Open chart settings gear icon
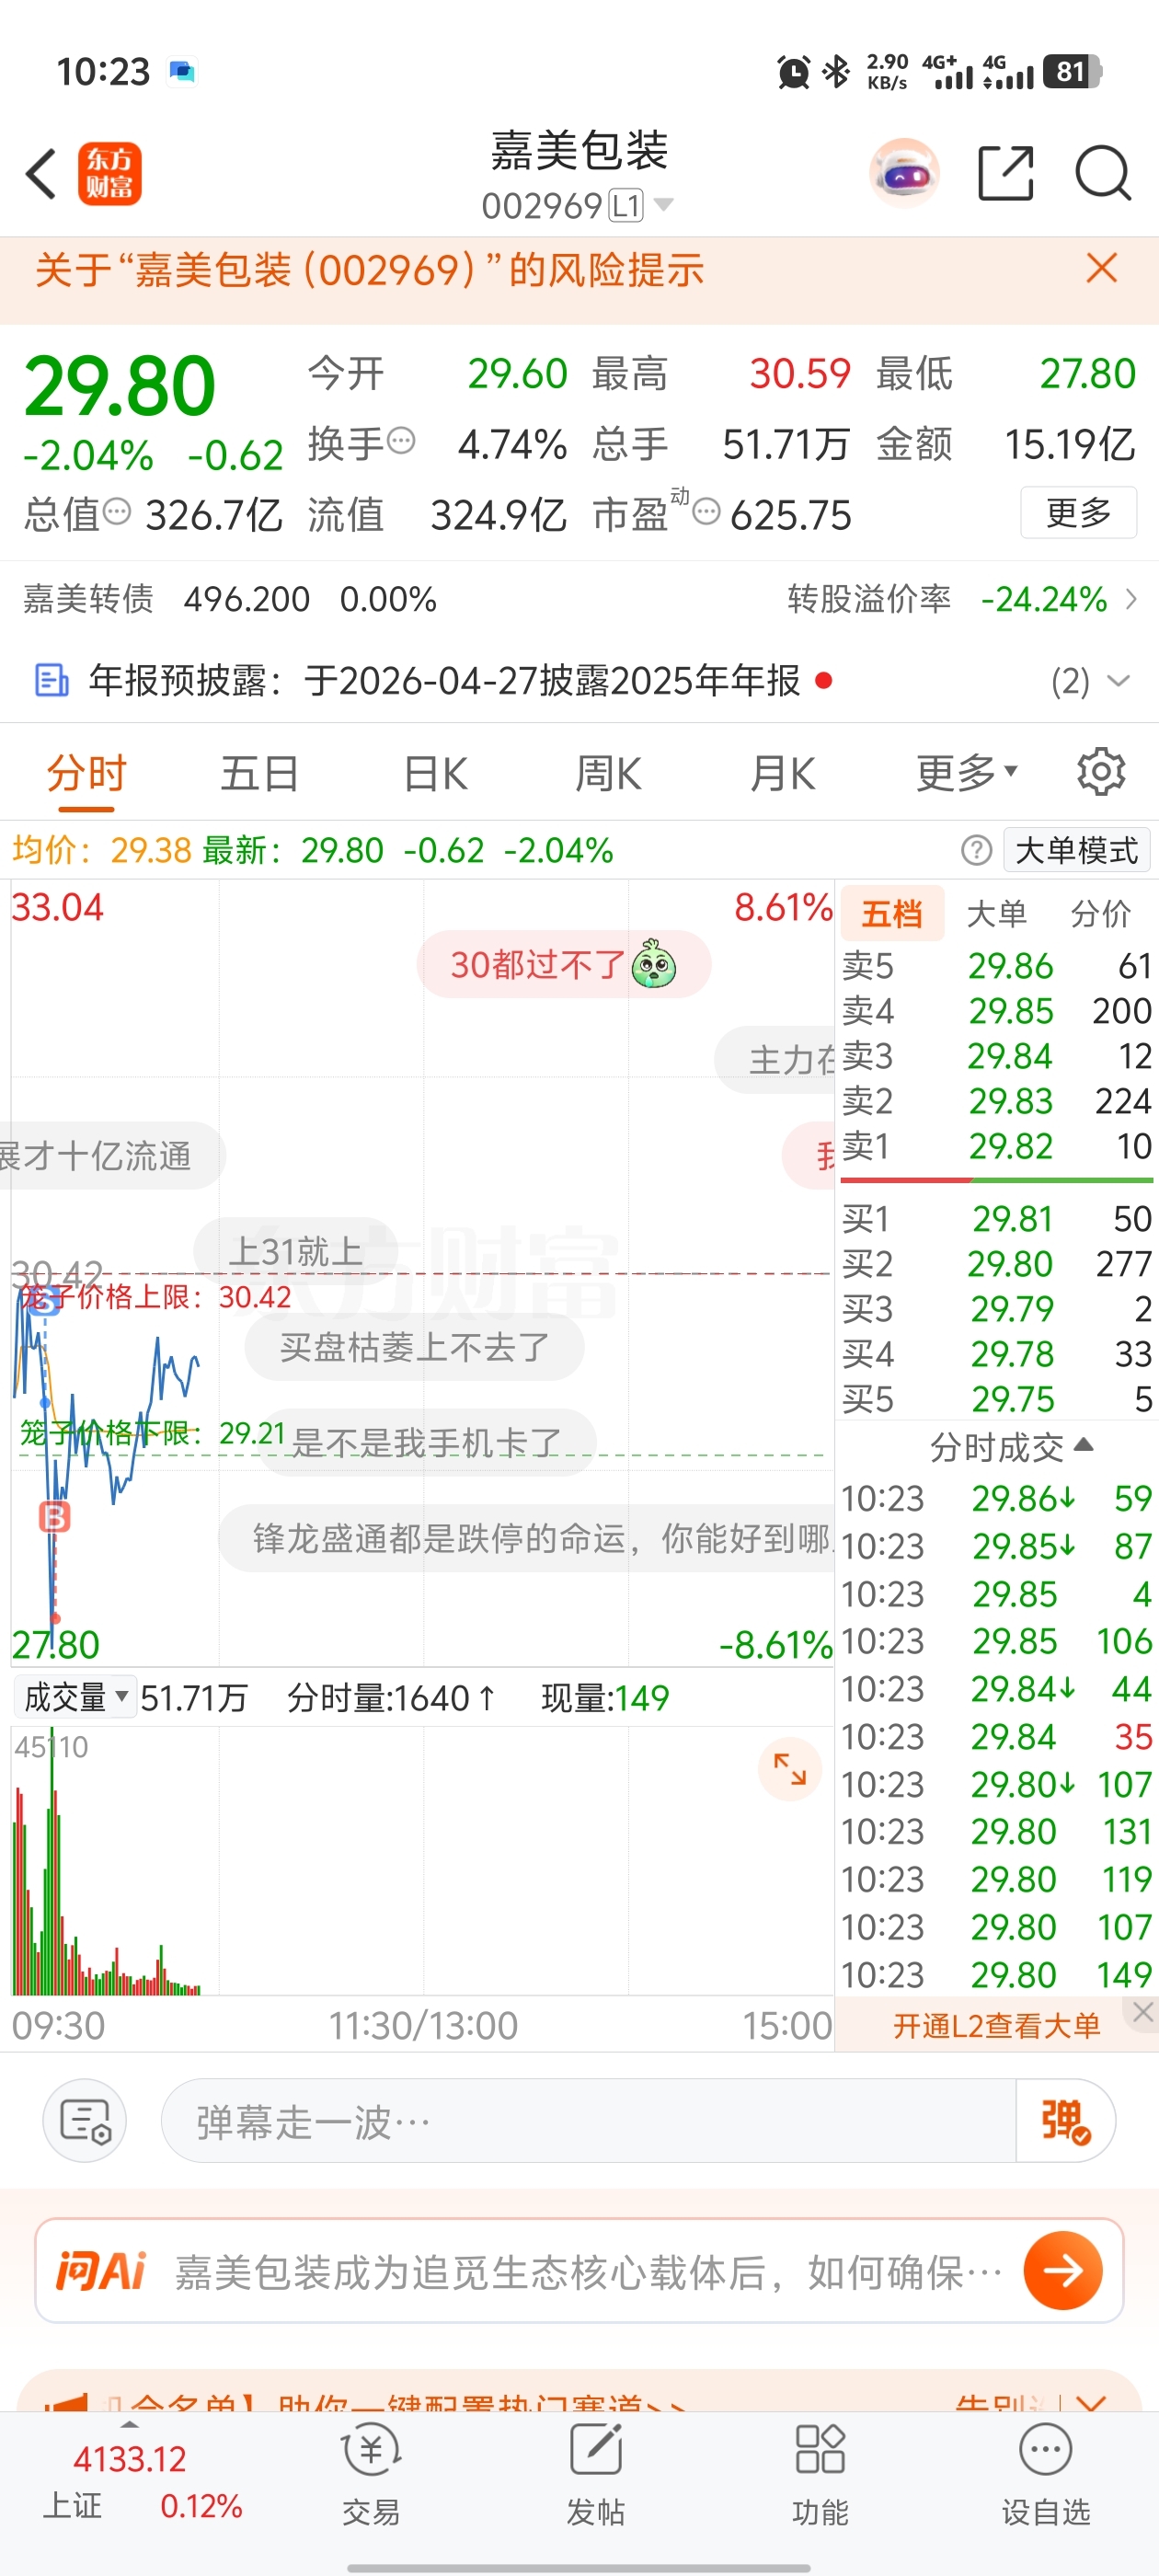1159x2576 pixels. 1101,772
